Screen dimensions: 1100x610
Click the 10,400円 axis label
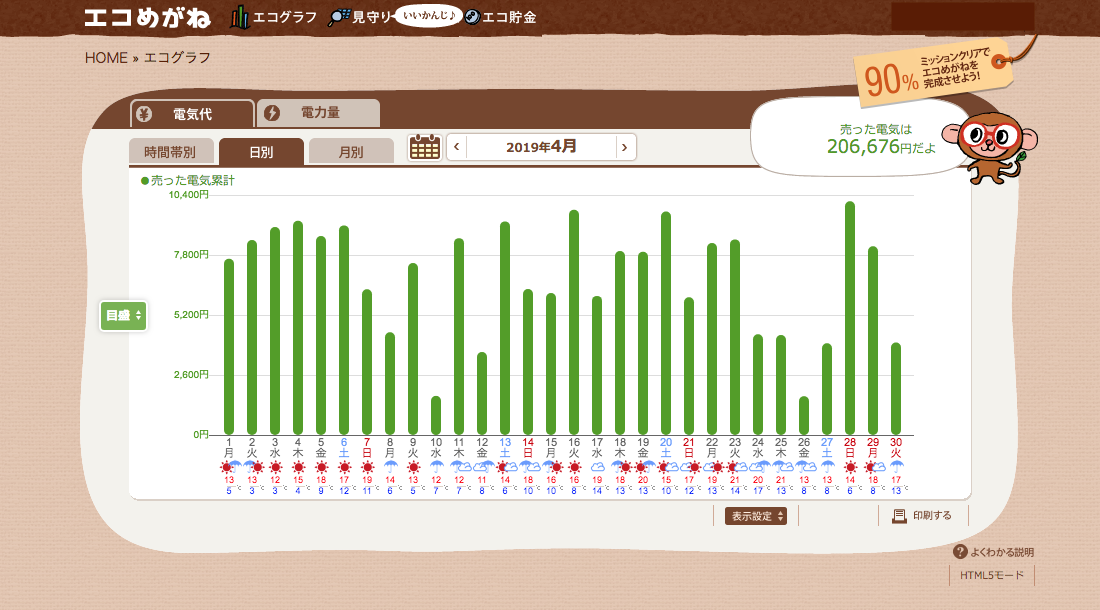coord(189,195)
